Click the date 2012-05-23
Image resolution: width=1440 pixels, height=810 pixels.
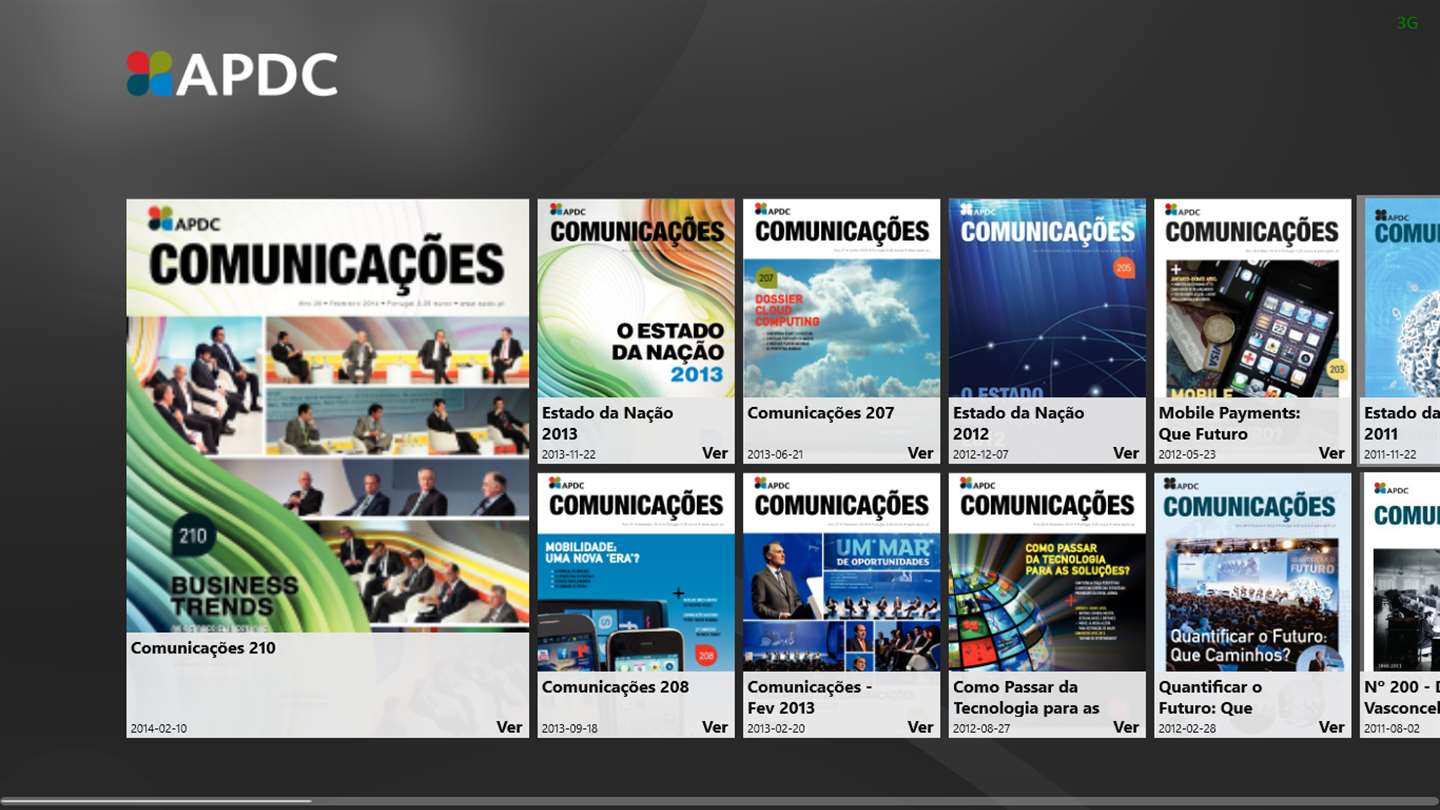tap(1187, 454)
